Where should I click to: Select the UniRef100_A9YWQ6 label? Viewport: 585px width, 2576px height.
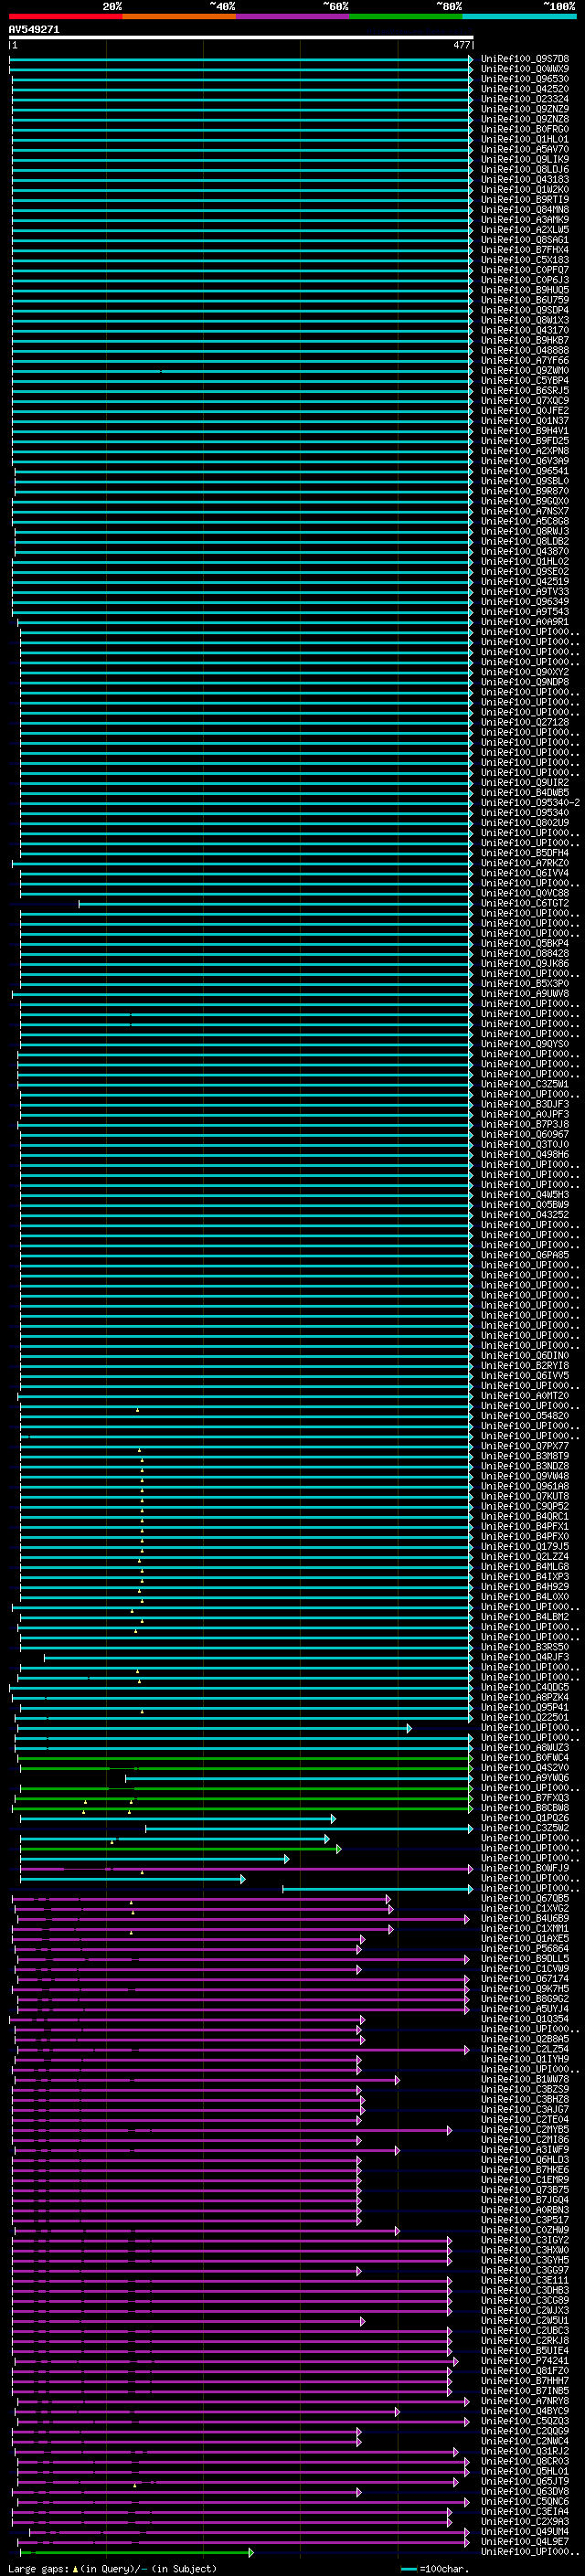click(x=524, y=1777)
